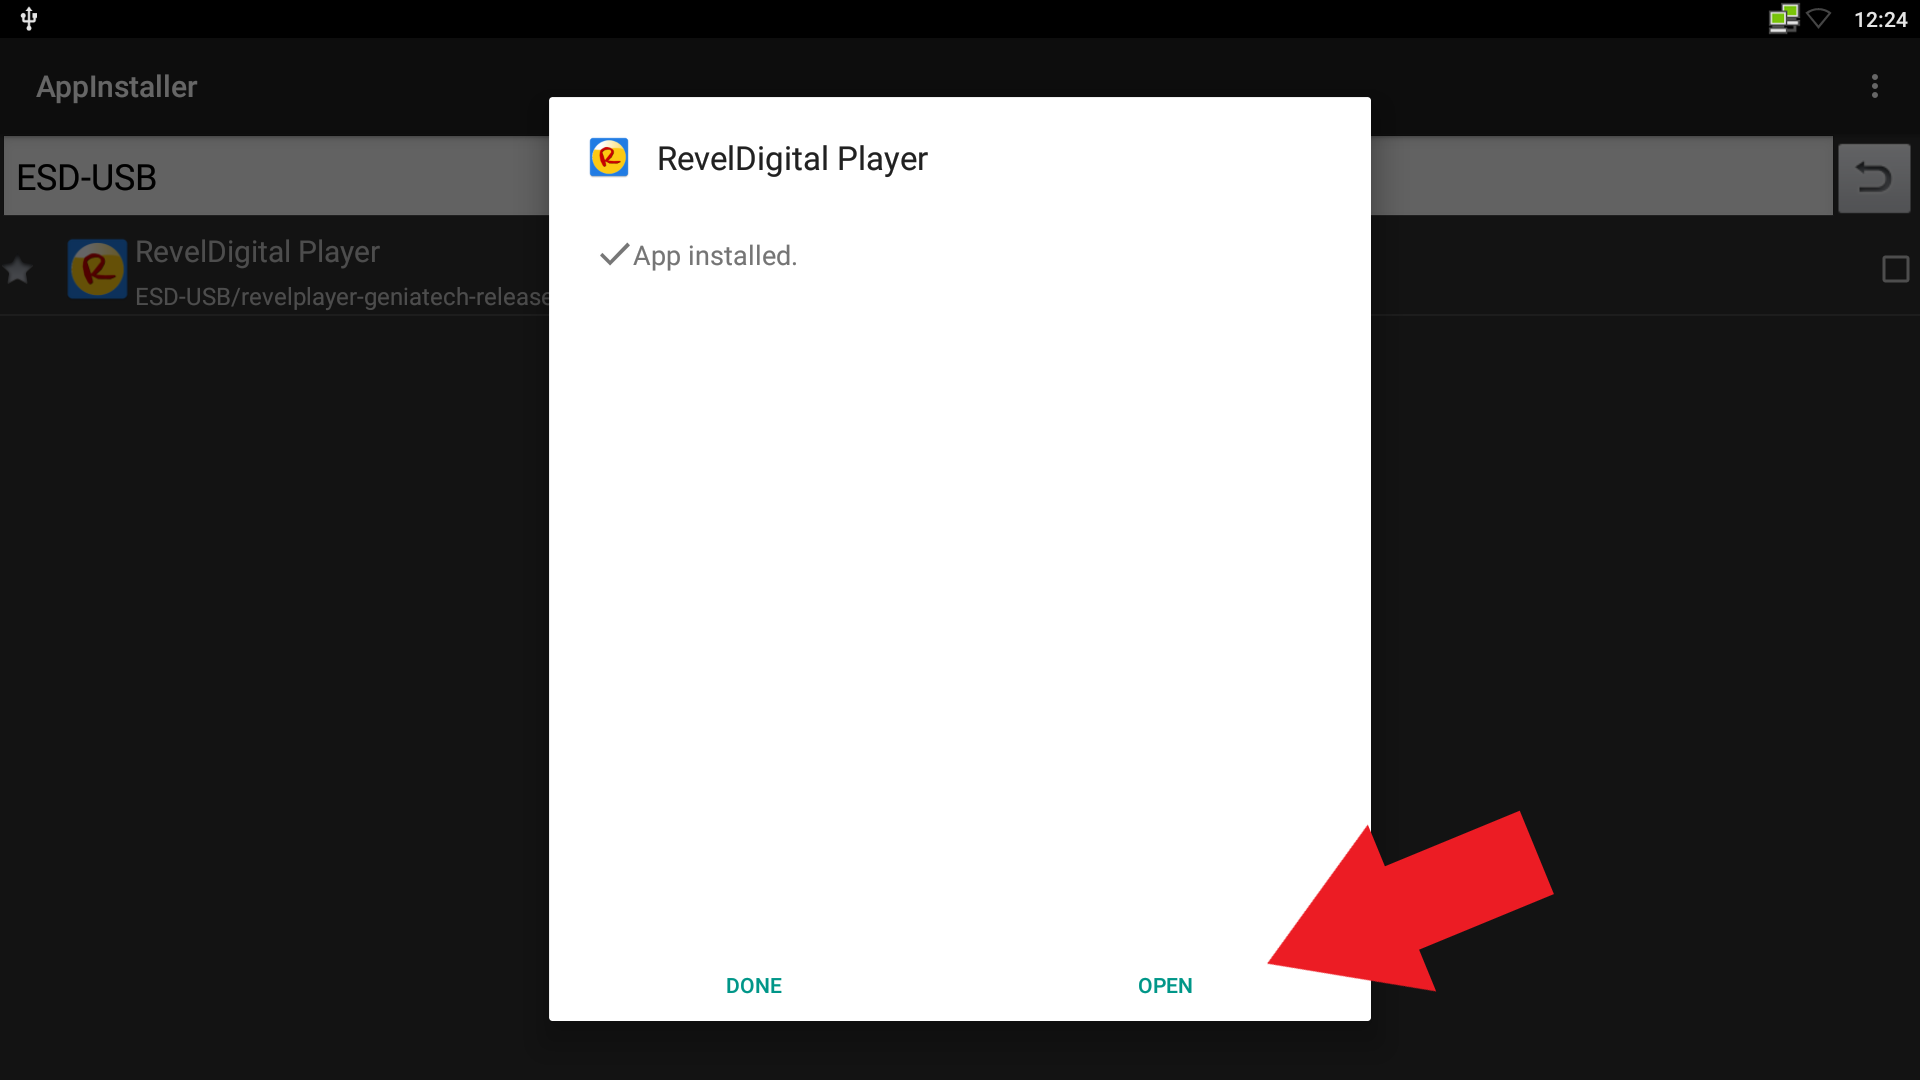Open the installed RevelDigital Player app
The width and height of the screenshot is (1920, 1080).
point(1165,986)
